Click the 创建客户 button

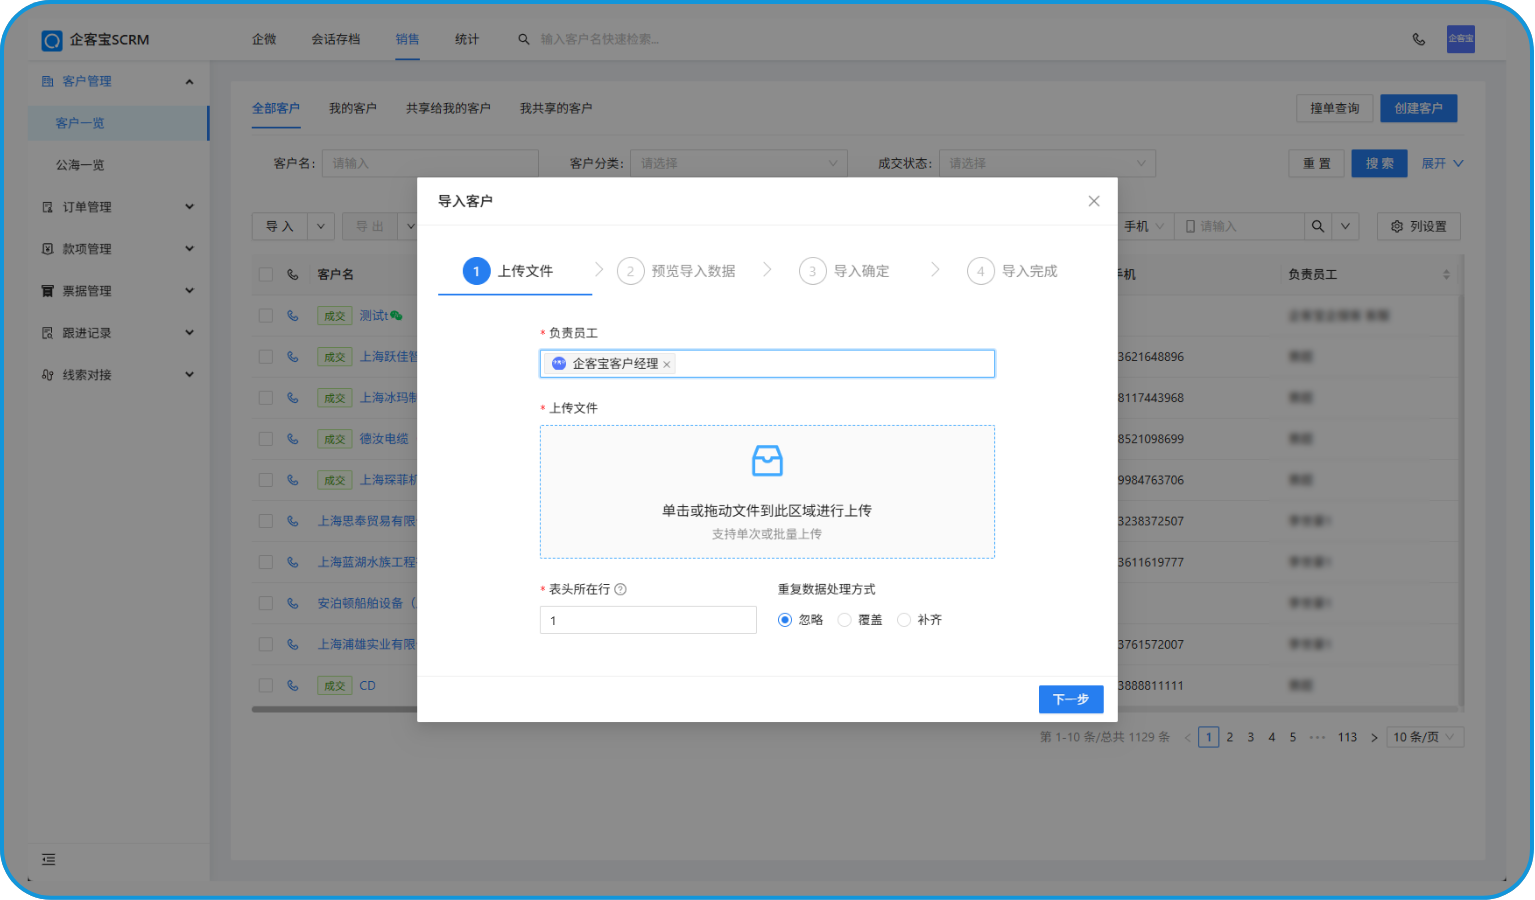click(x=1418, y=108)
